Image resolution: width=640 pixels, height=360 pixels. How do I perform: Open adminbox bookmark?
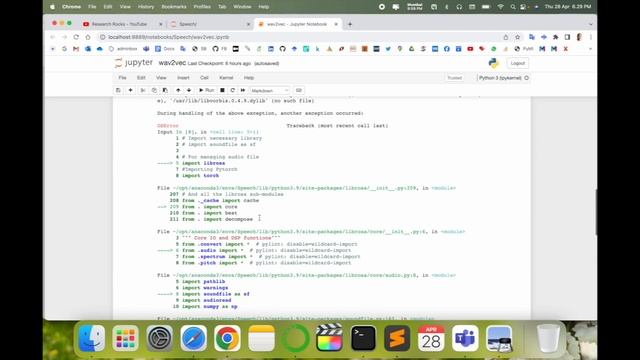(123, 49)
